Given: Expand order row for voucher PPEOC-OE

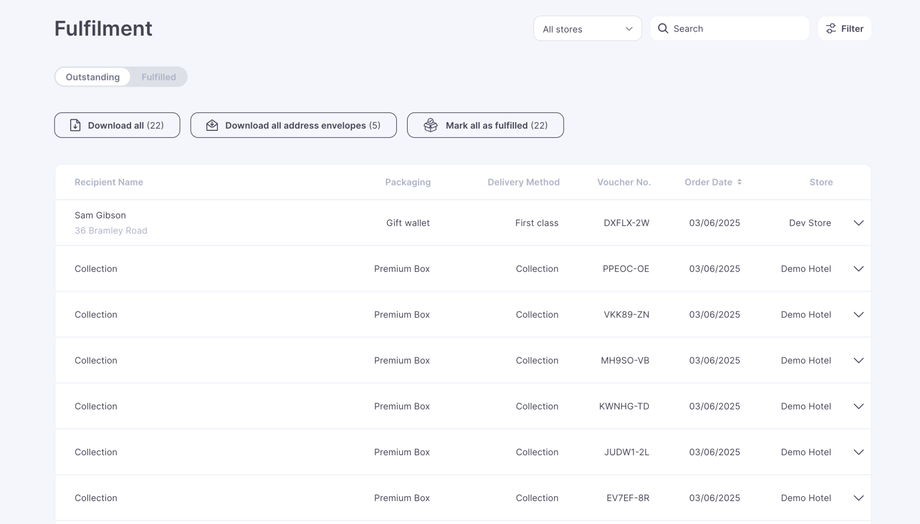Looking at the screenshot, I should click(858, 269).
